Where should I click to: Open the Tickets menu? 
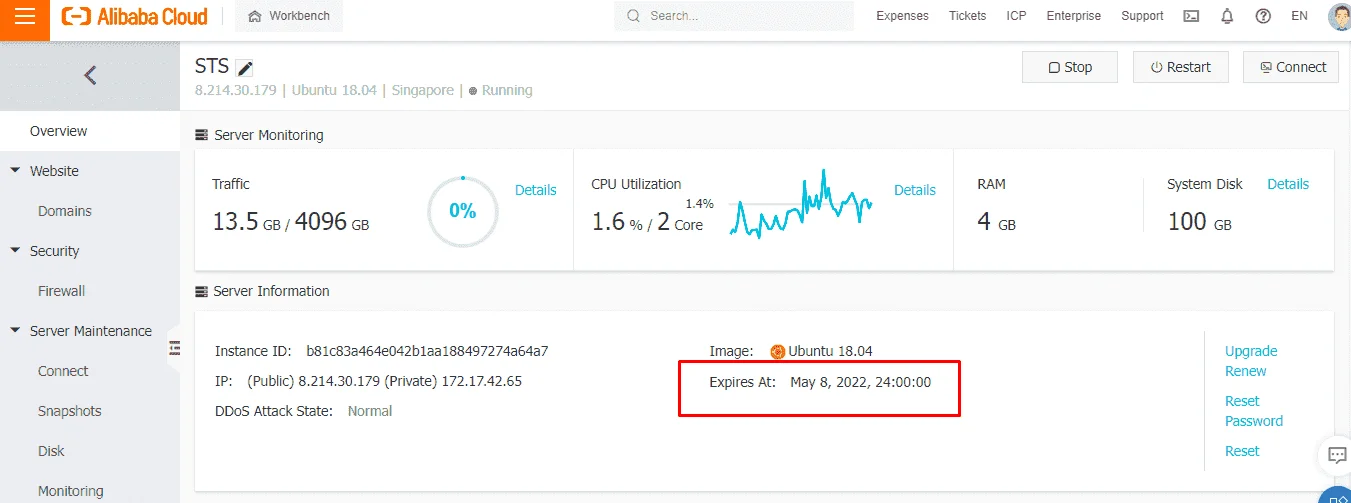967,16
